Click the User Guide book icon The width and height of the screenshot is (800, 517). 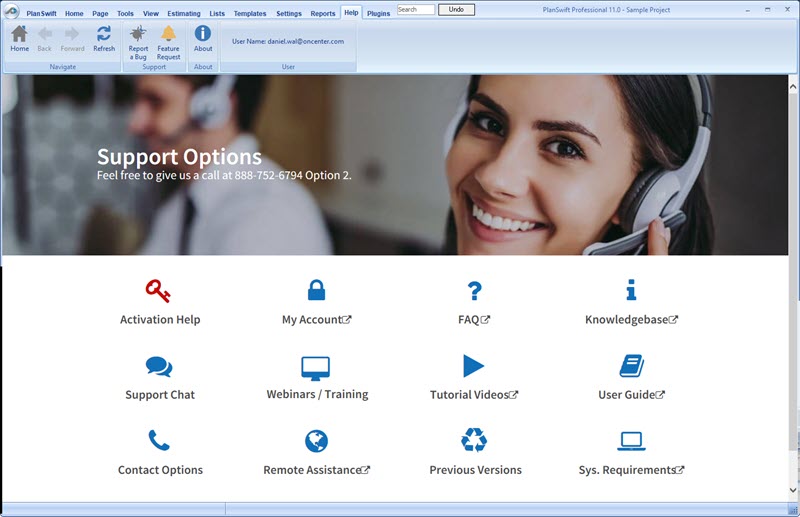click(x=632, y=366)
